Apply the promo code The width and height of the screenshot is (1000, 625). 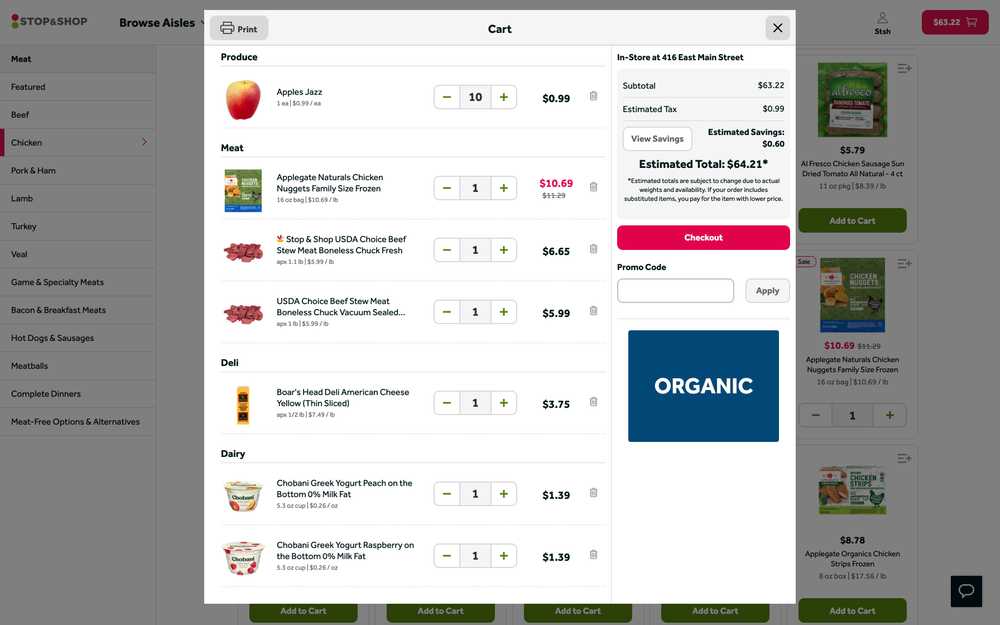click(x=767, y=291)
